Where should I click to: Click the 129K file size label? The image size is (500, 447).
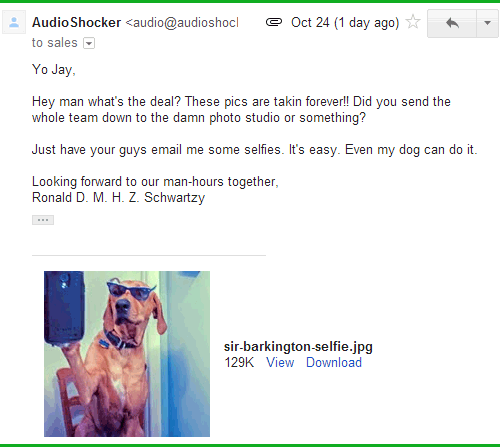tap(239, 362)
